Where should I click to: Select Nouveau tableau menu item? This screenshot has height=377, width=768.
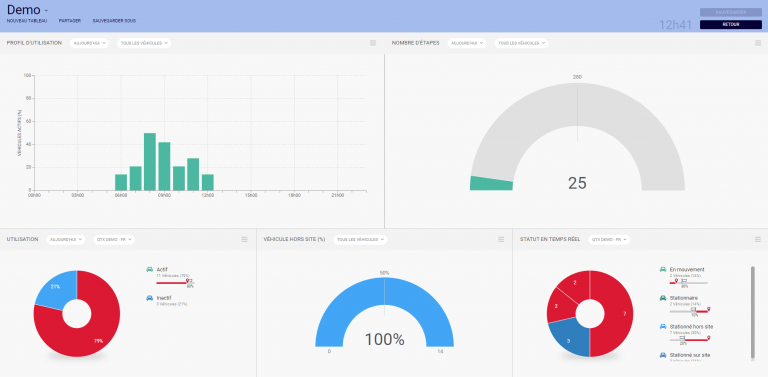(27, 21)
